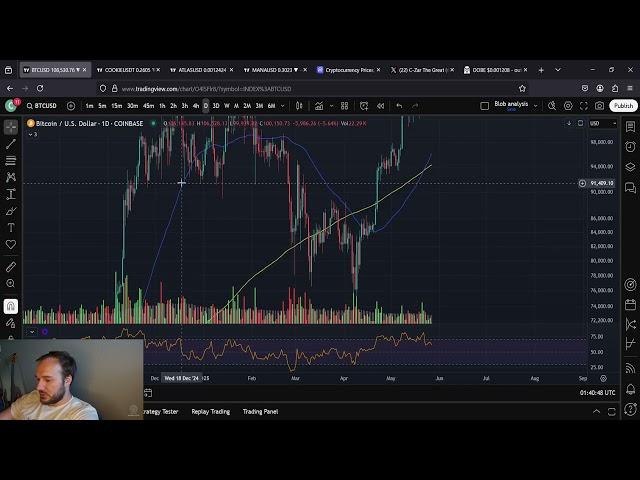Open the watchlist icon in right sidebar
The height and width of the screenshot is (480, 640).
630,127
